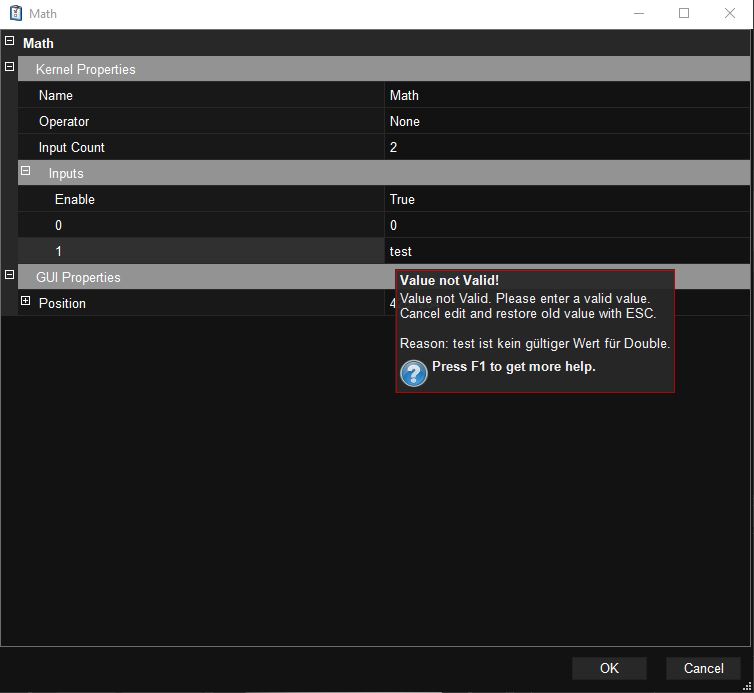Close the Math dialog window
The height and width of the screenshot is (693, 754).
[730, 14]
